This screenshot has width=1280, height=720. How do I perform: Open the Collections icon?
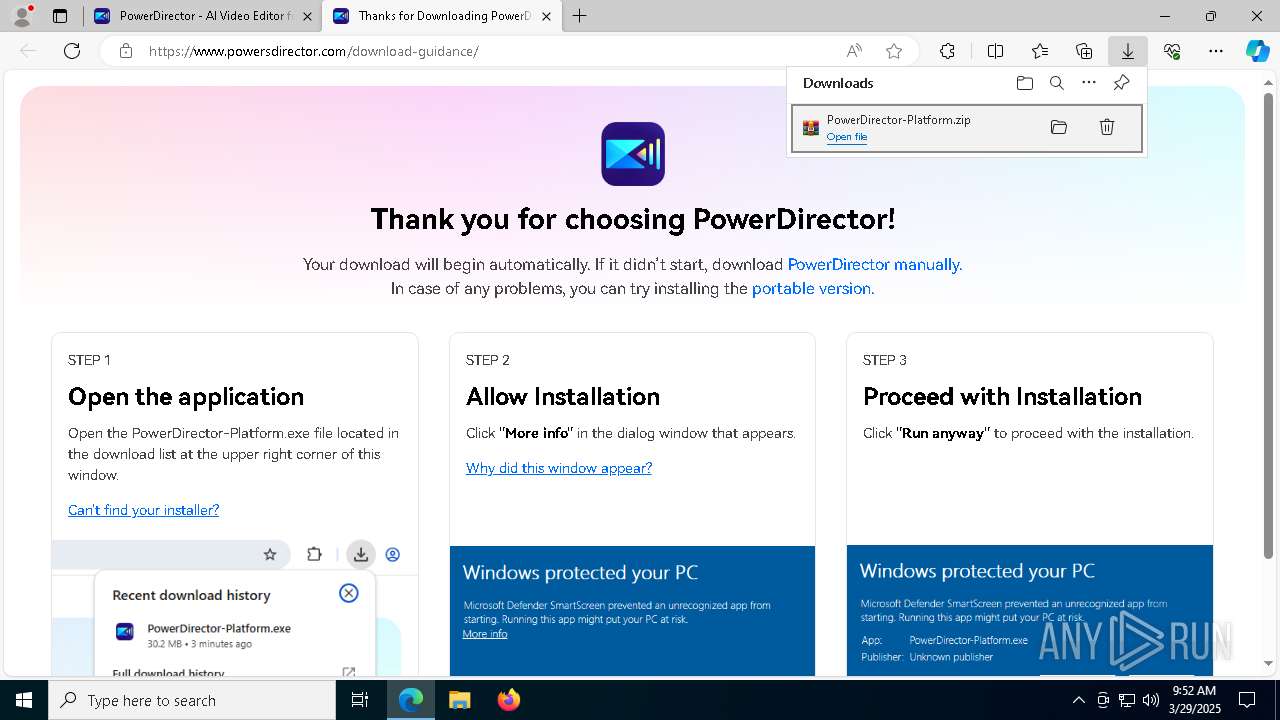tap(1084, 51)
